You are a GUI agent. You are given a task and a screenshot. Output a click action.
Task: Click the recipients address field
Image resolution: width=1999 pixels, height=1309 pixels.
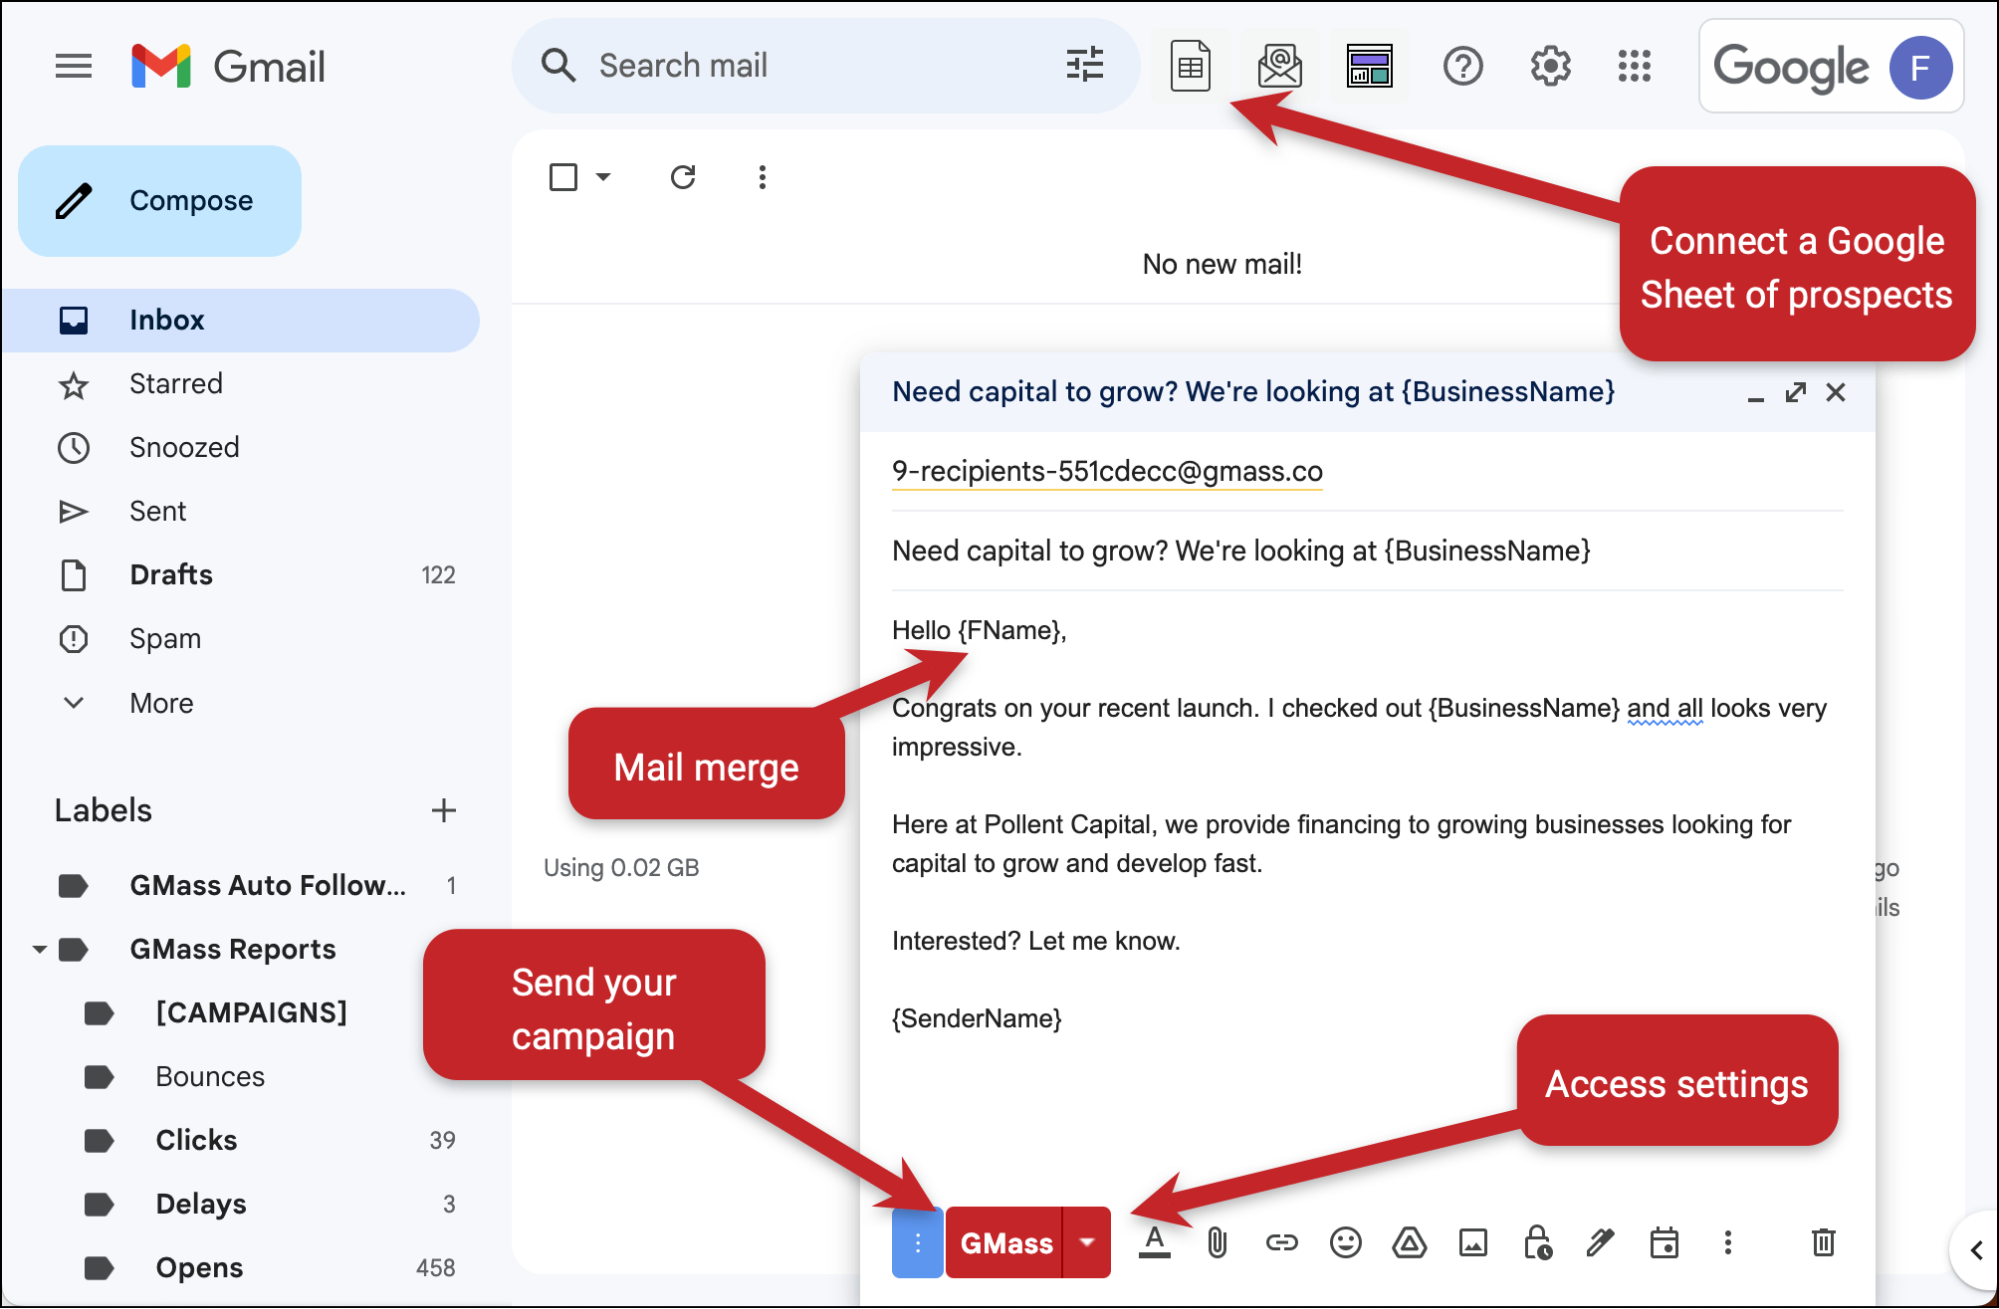(x=1367, y=471)
